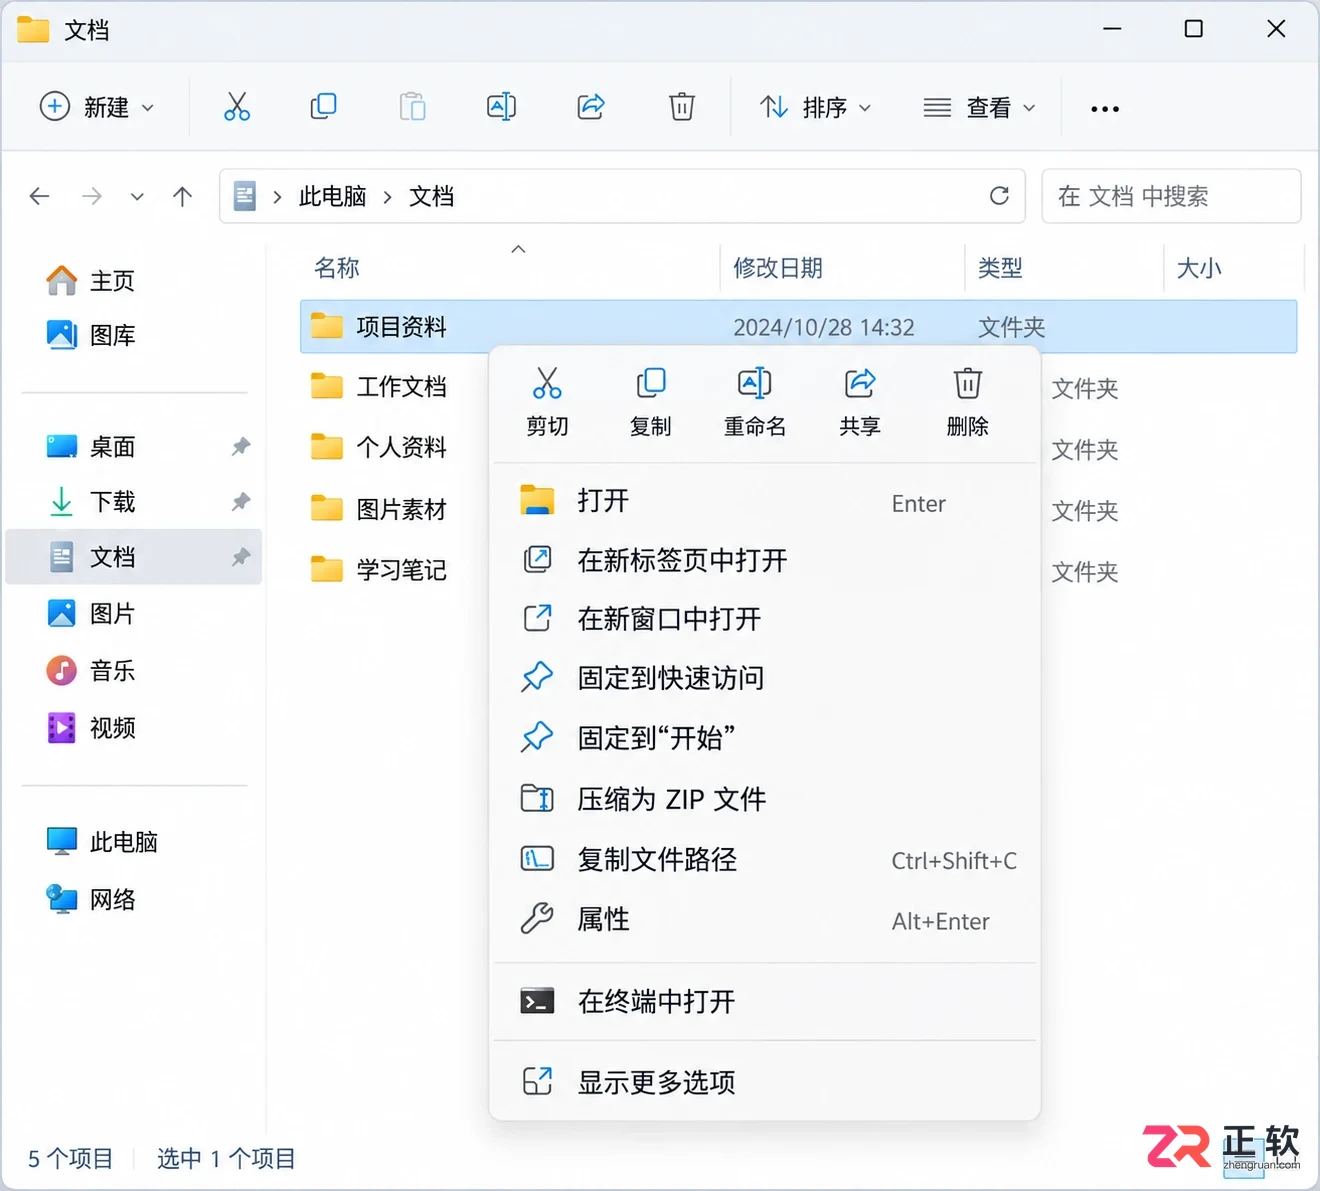Choose 删除 in the context menu
This screenshot has height=1191, width=1320.
[967, 402]
